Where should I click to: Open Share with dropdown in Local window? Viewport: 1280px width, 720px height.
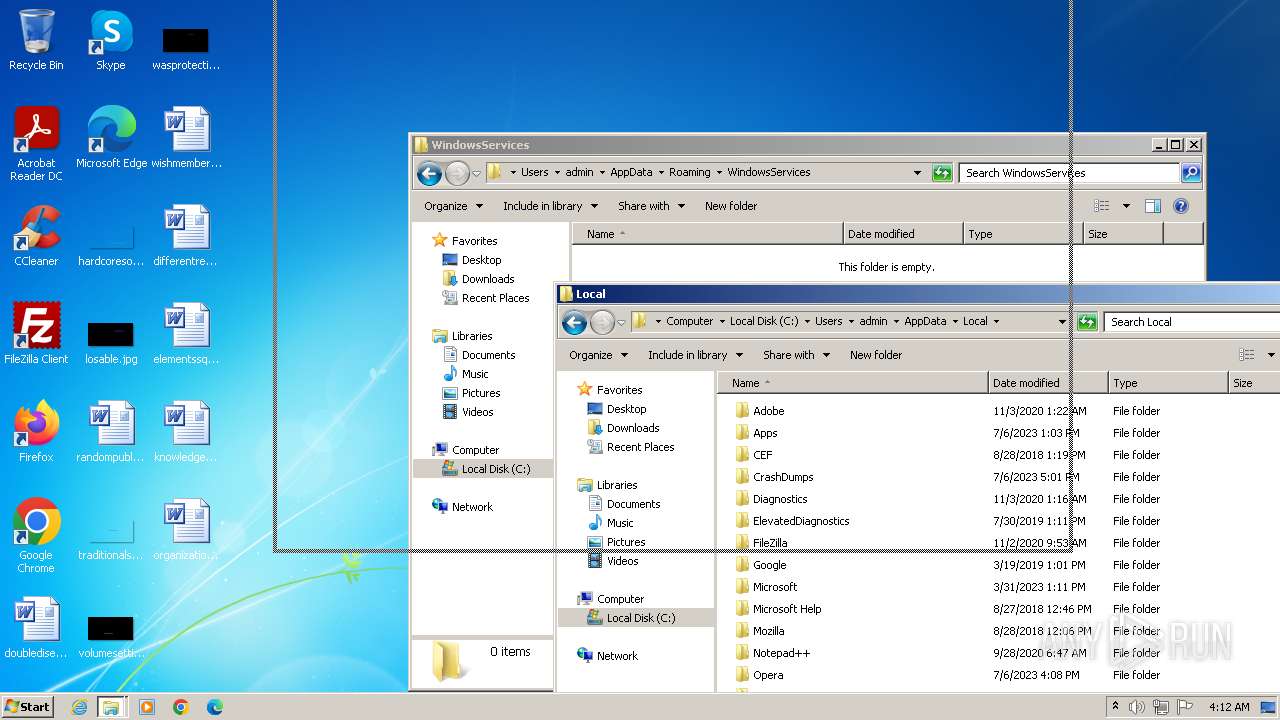coord(796,355)
